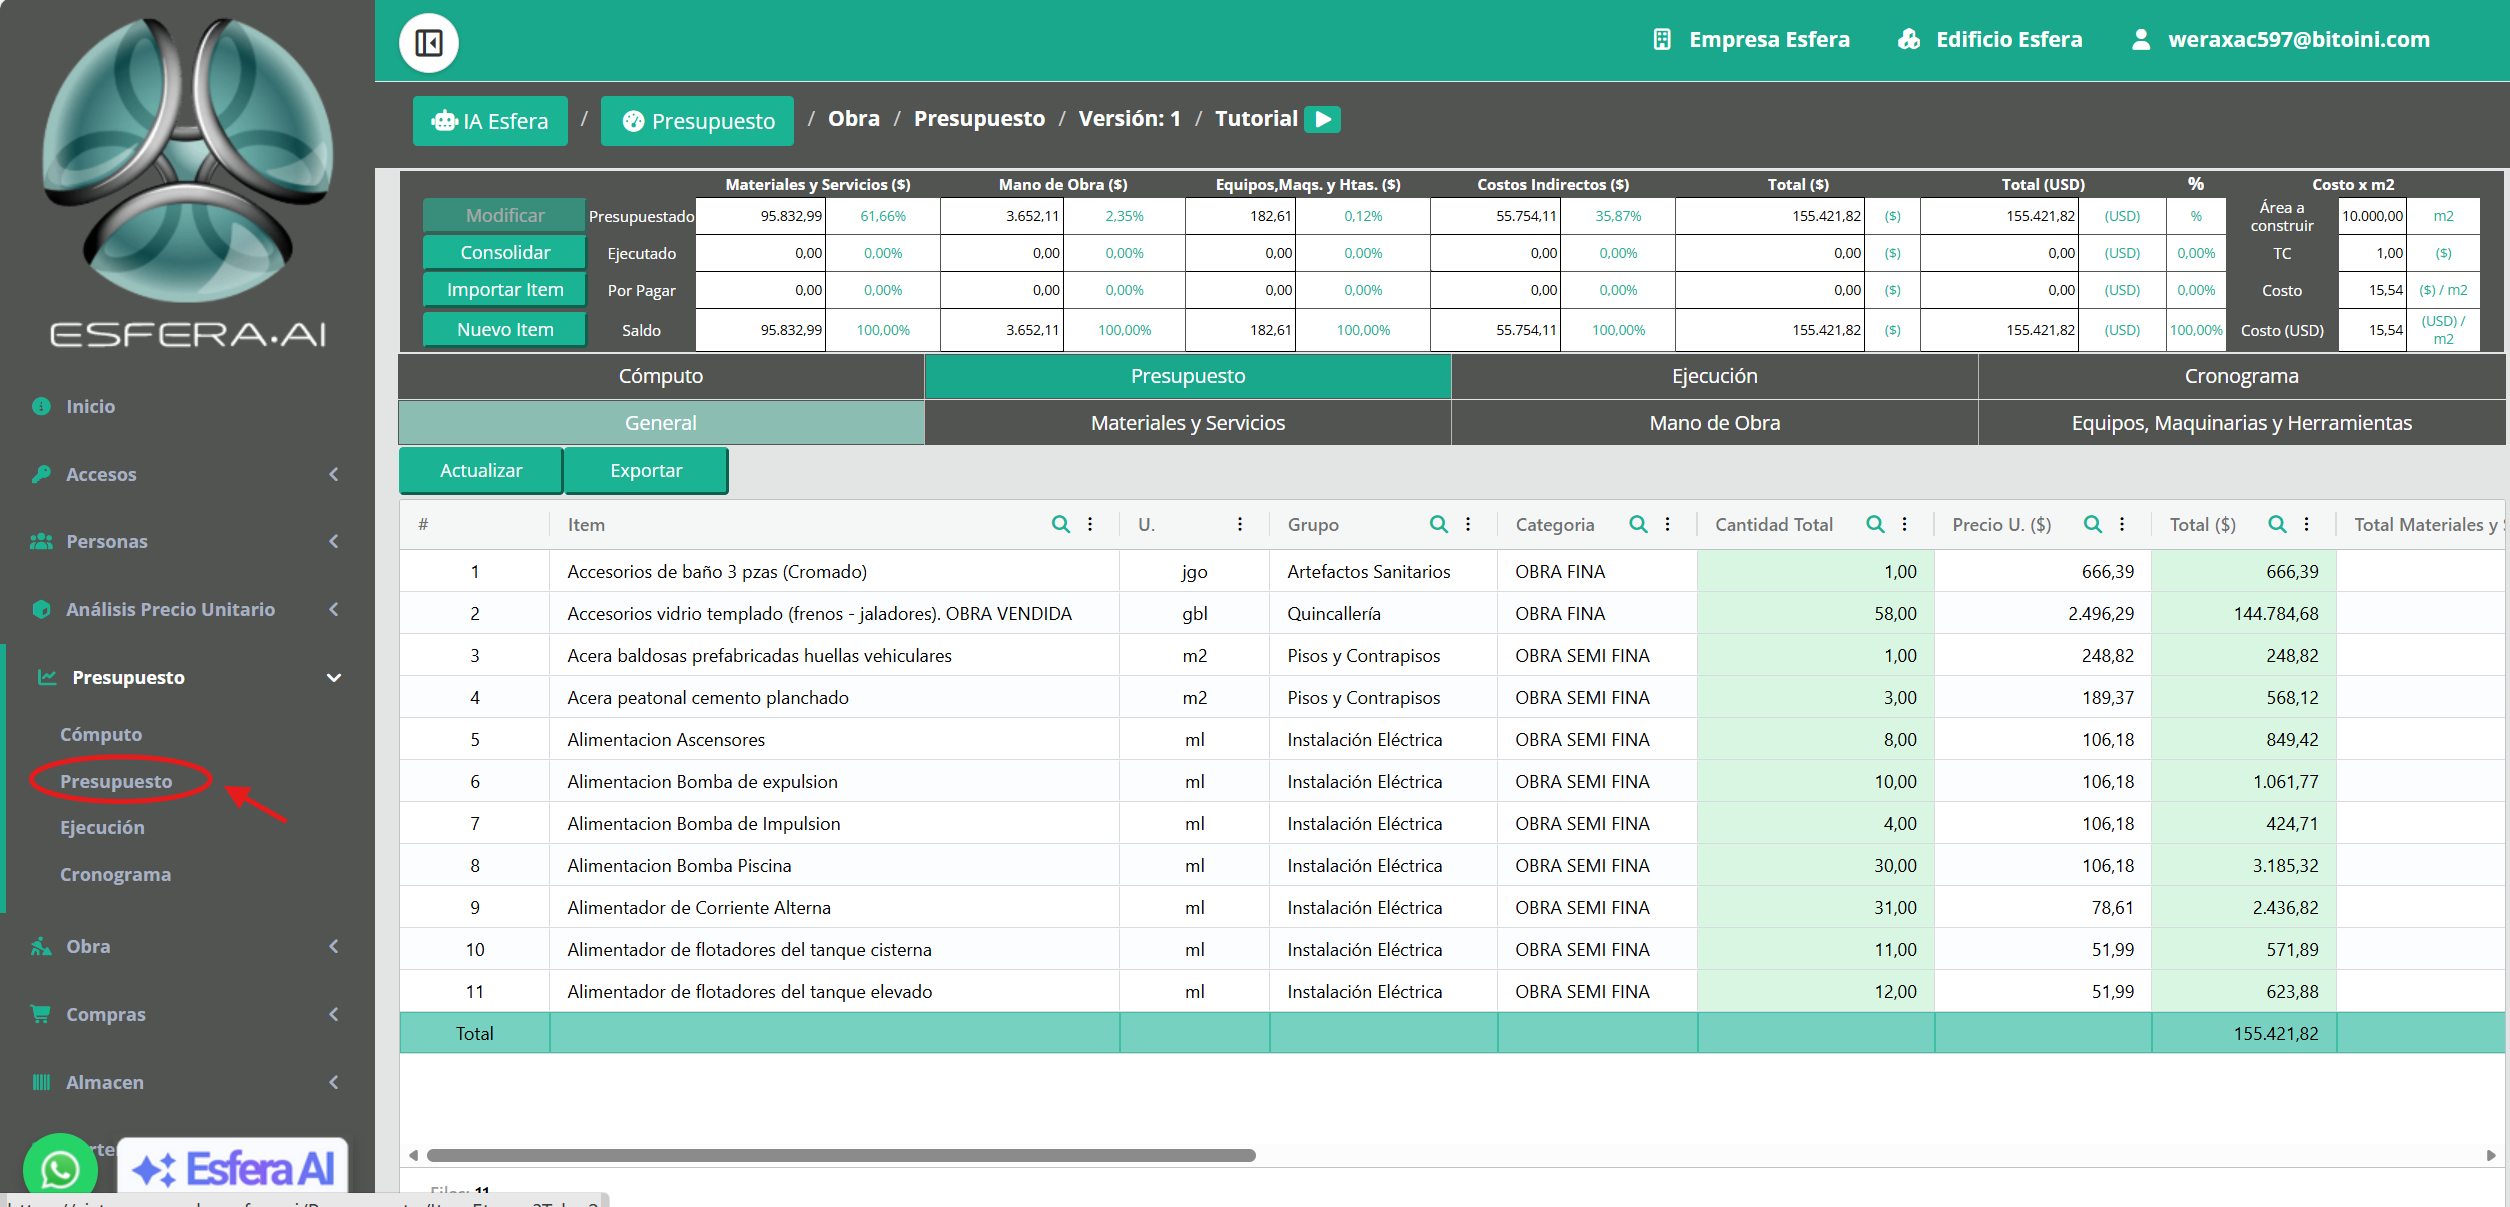2510x1207 pixels.
Task: Search the Total ($) column
Action: click(2277, 524)
